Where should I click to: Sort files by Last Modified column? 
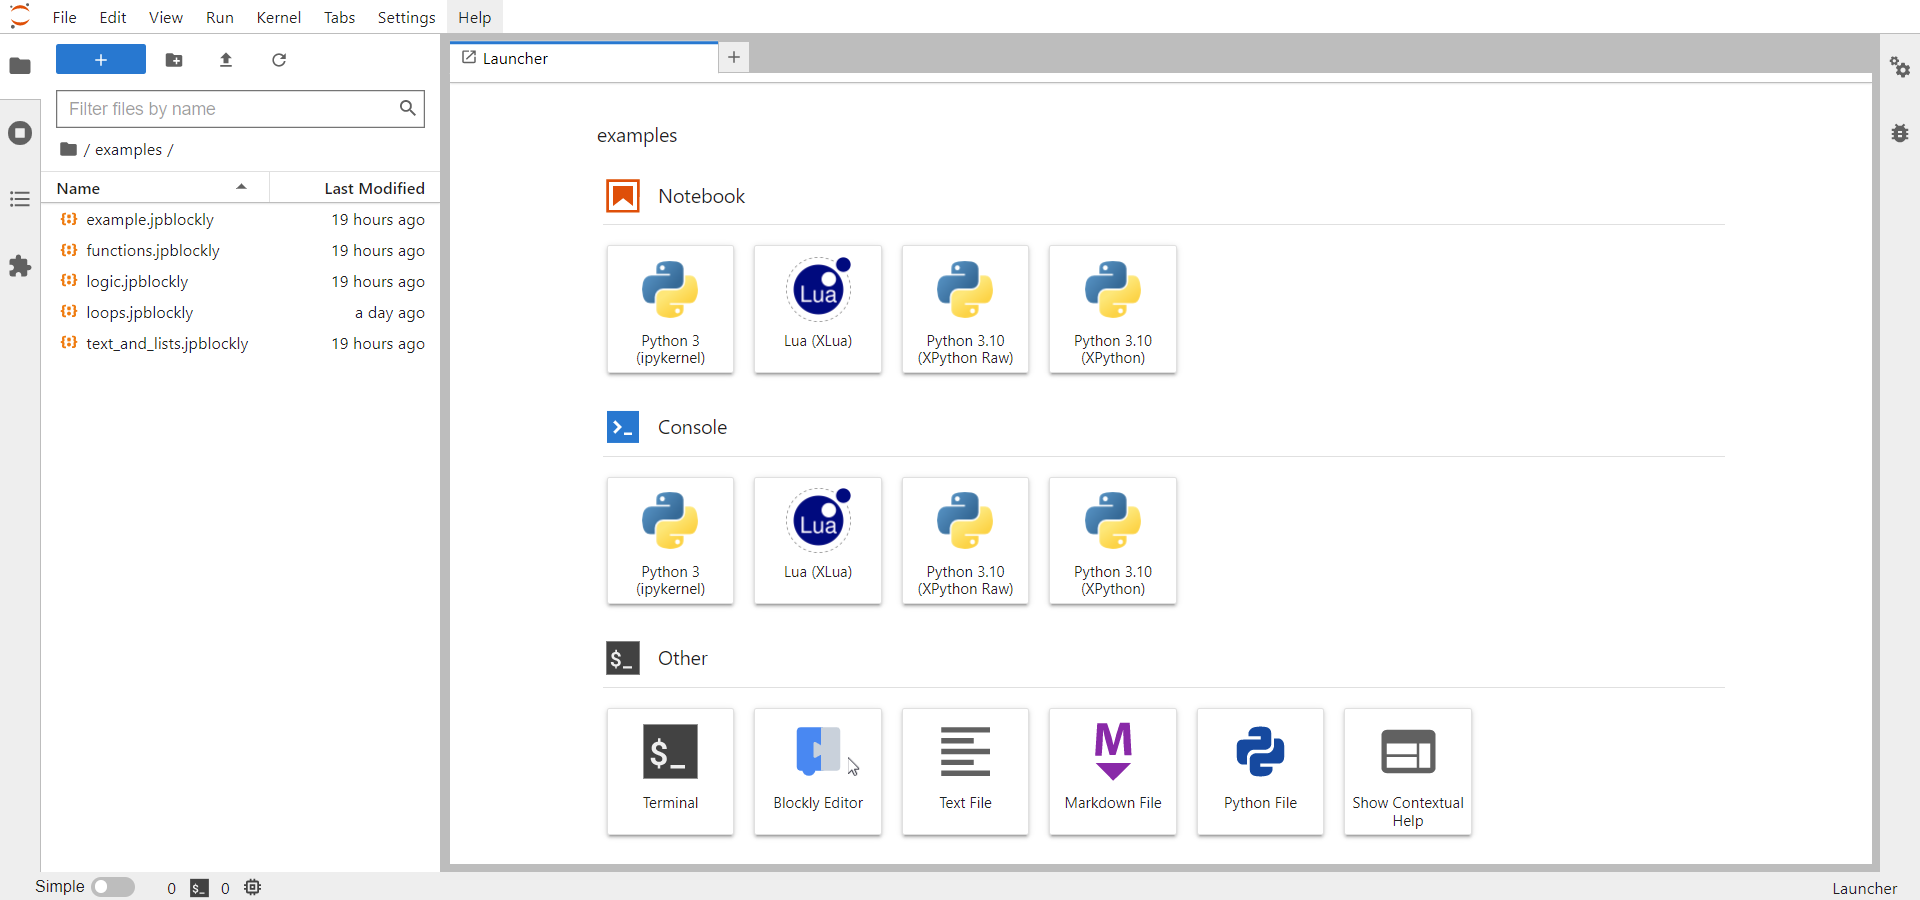(x=355, y=188)
